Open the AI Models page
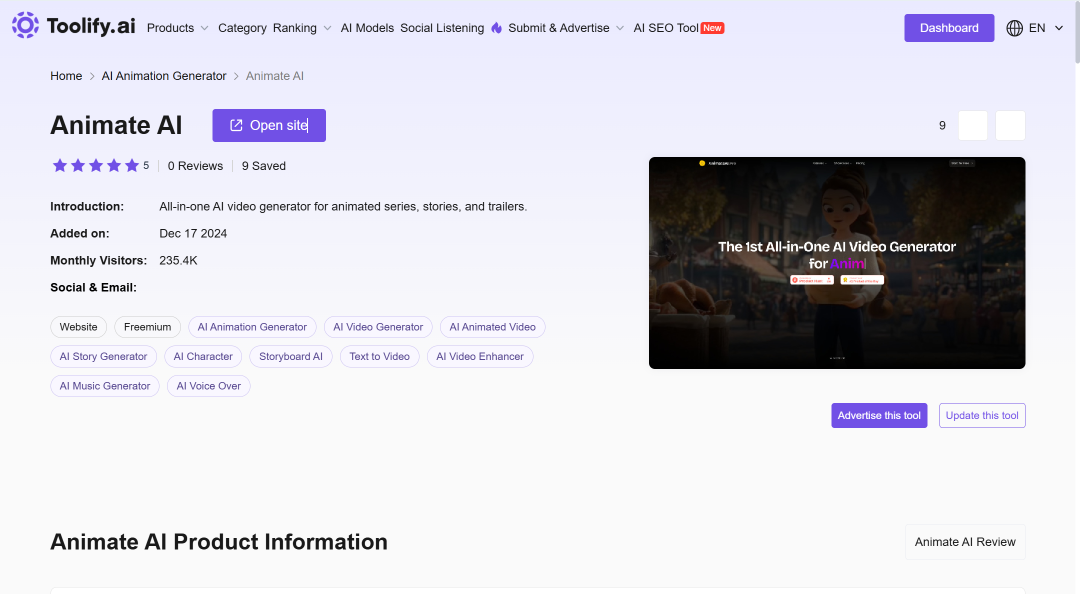The height and width of the screenshot is (594, 1080). click(367, 28)
